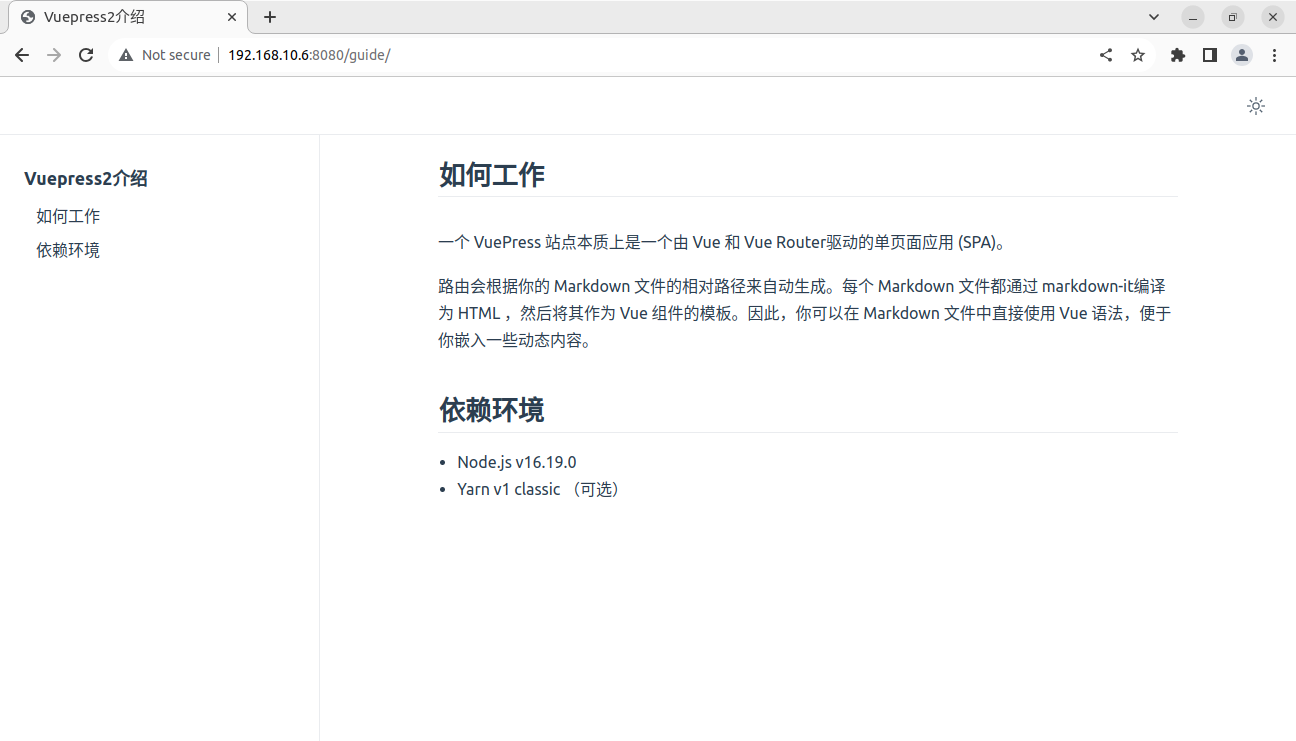This screenshot has width=1296, height=741.
Task: Bookmark this page with the star icon
Action: click(x=1138, y=55)
